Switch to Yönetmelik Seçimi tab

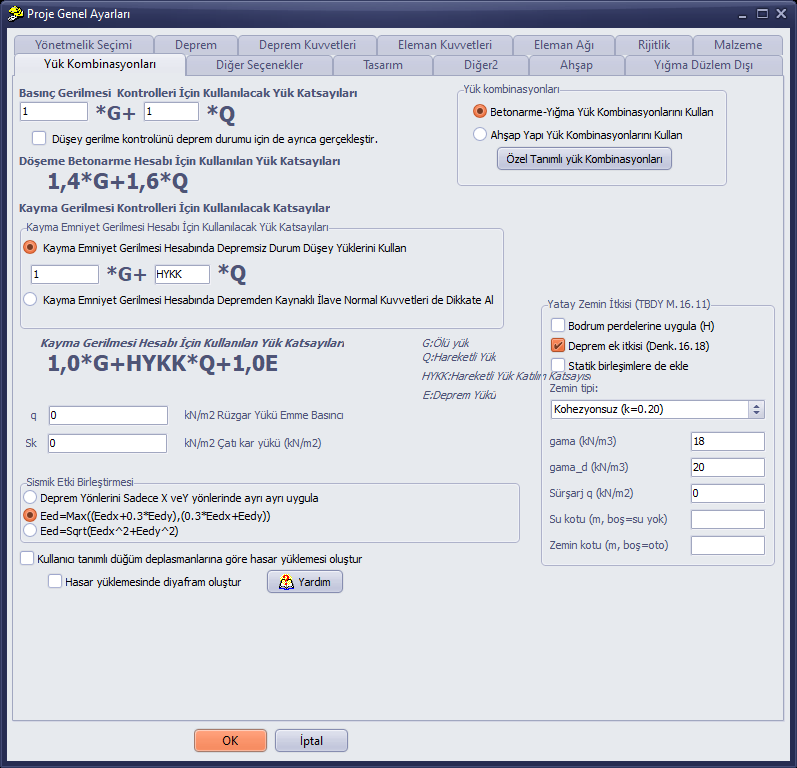click(84, 45)
